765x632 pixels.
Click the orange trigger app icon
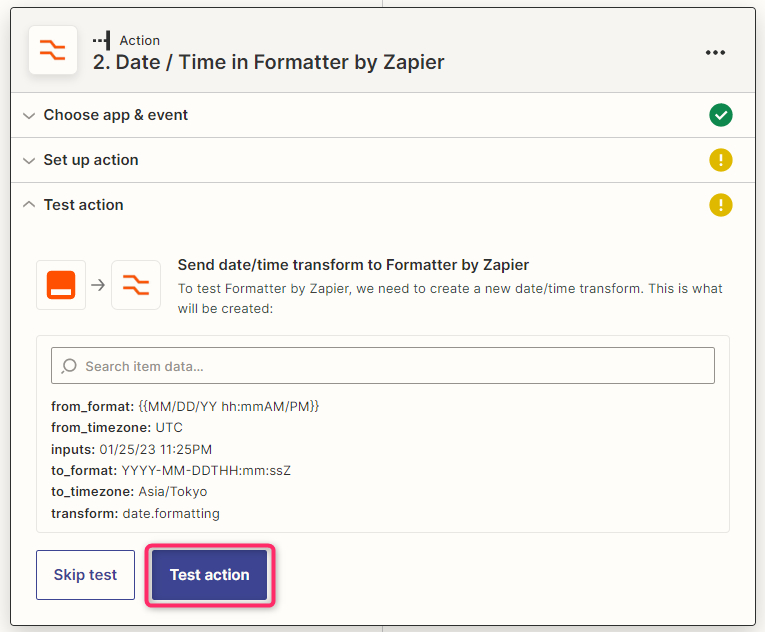[x=61, y=285]
